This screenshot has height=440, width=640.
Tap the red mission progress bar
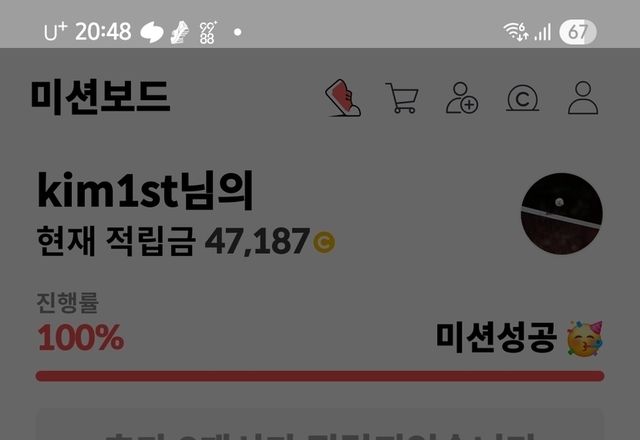320,376
